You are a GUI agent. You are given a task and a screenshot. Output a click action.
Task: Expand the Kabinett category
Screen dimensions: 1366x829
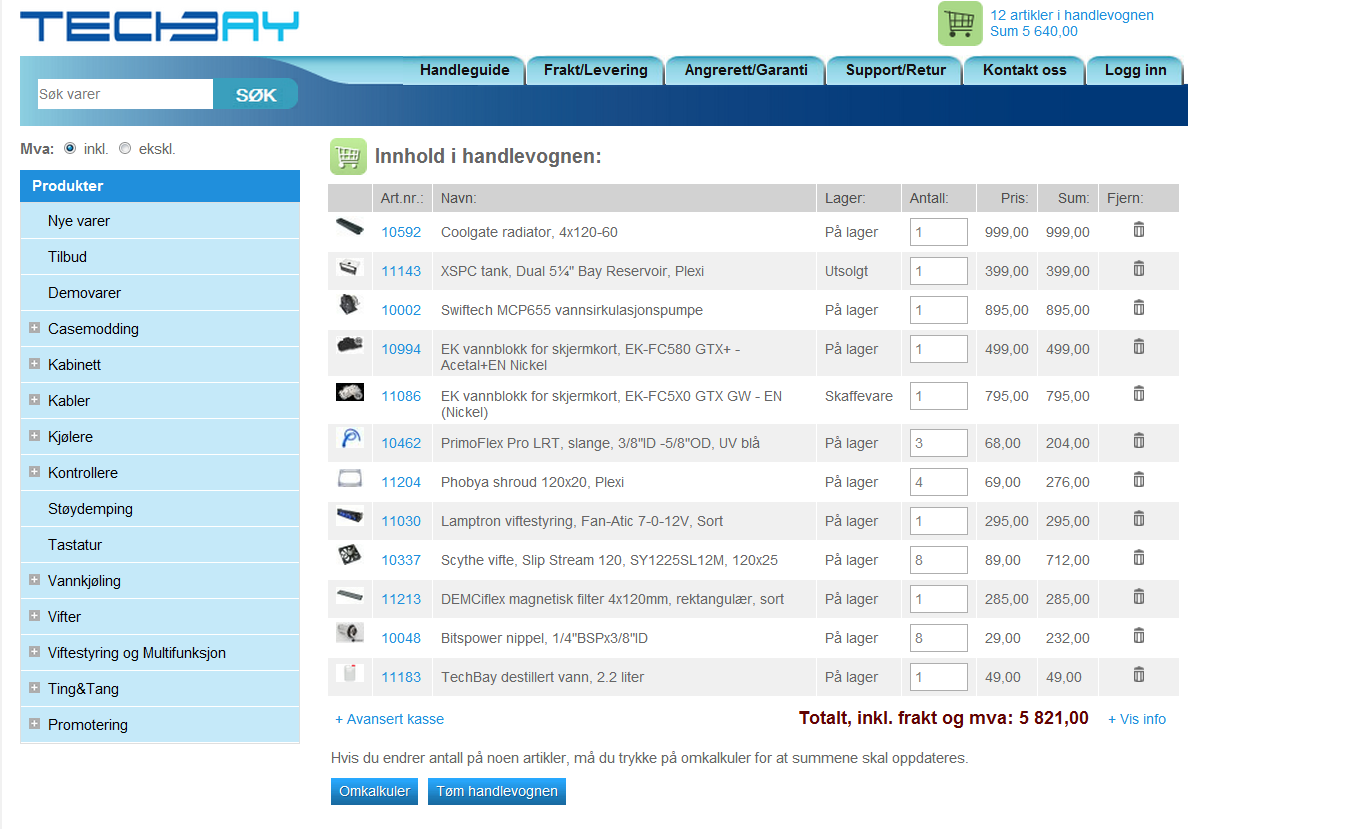tap(35, 364)
